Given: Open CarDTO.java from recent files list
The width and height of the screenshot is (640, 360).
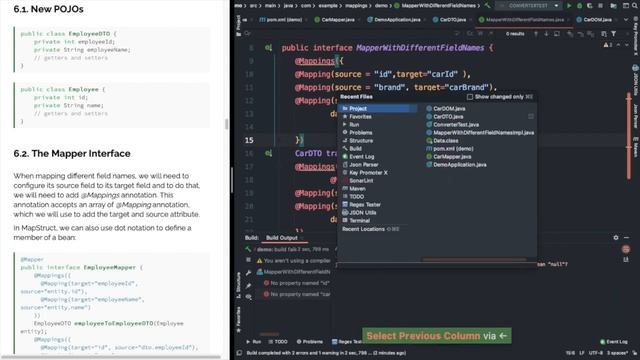Looking at the screenshot, I should (444, 117).
